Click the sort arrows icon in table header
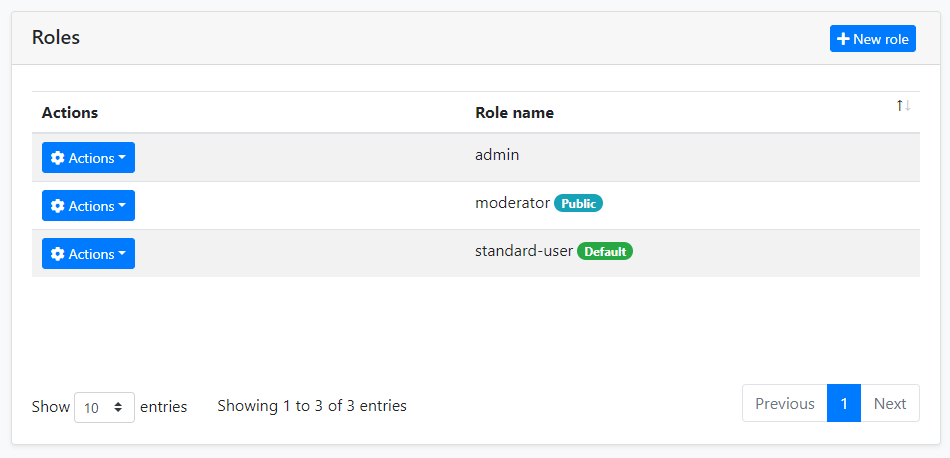Screen dimensions: 950x458 [x=903, y=106]
